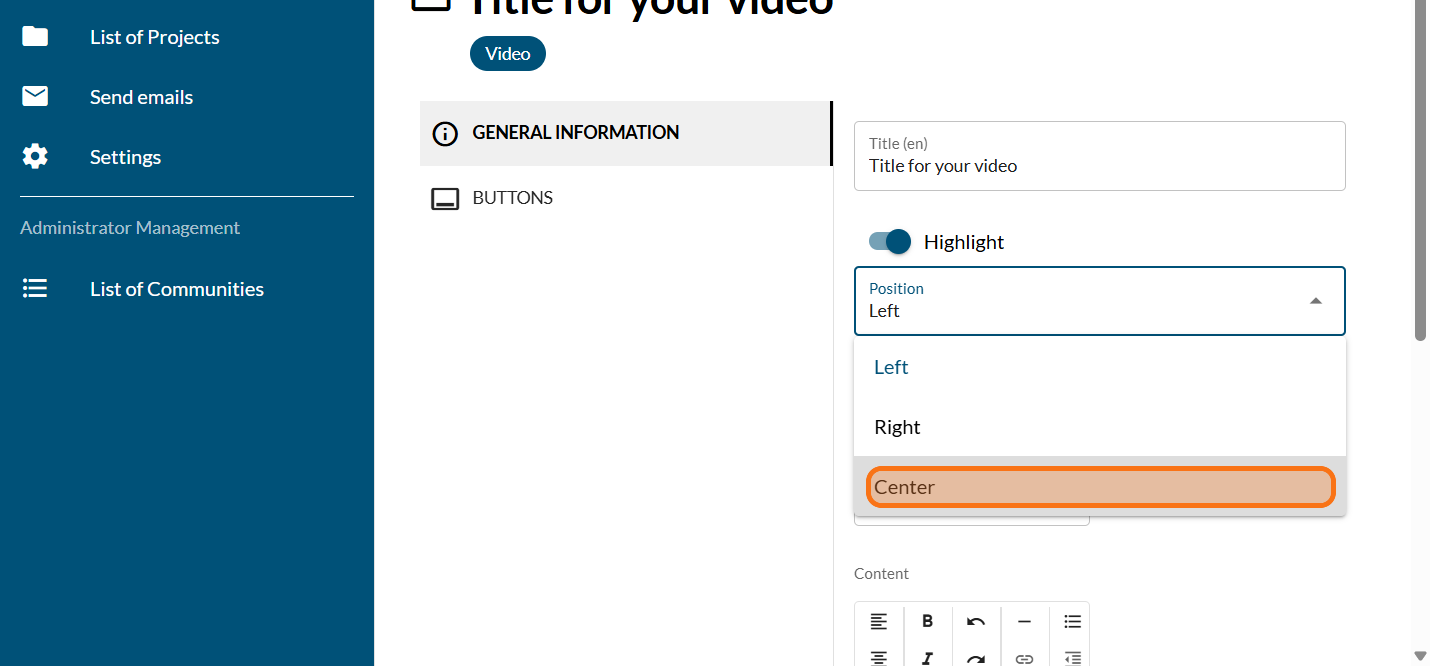This screenshot has height=666, width=1430.
Task: Turn off the Highlight toggle
Action: [x=890, y=241]
